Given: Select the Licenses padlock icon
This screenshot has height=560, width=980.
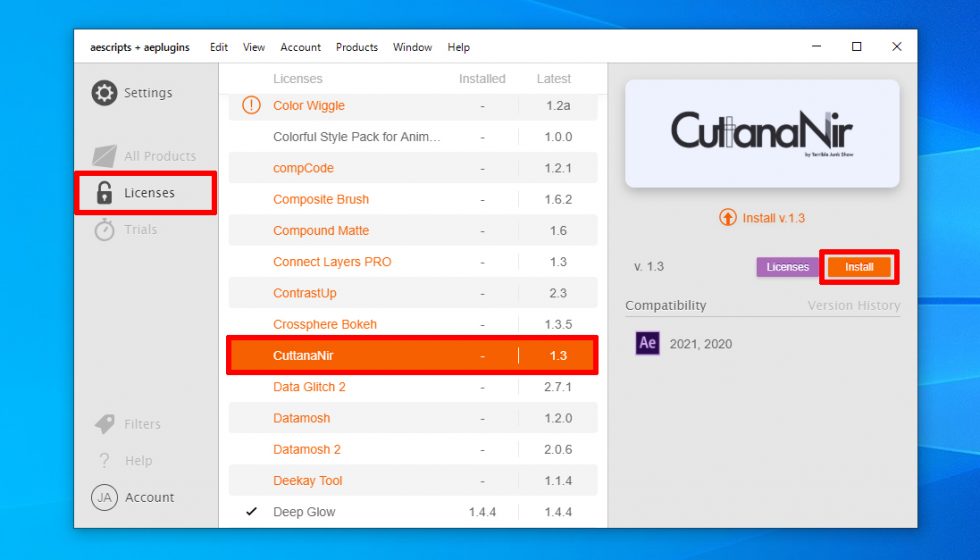Looking at the screenshot, I should click(x=104, y=192).
